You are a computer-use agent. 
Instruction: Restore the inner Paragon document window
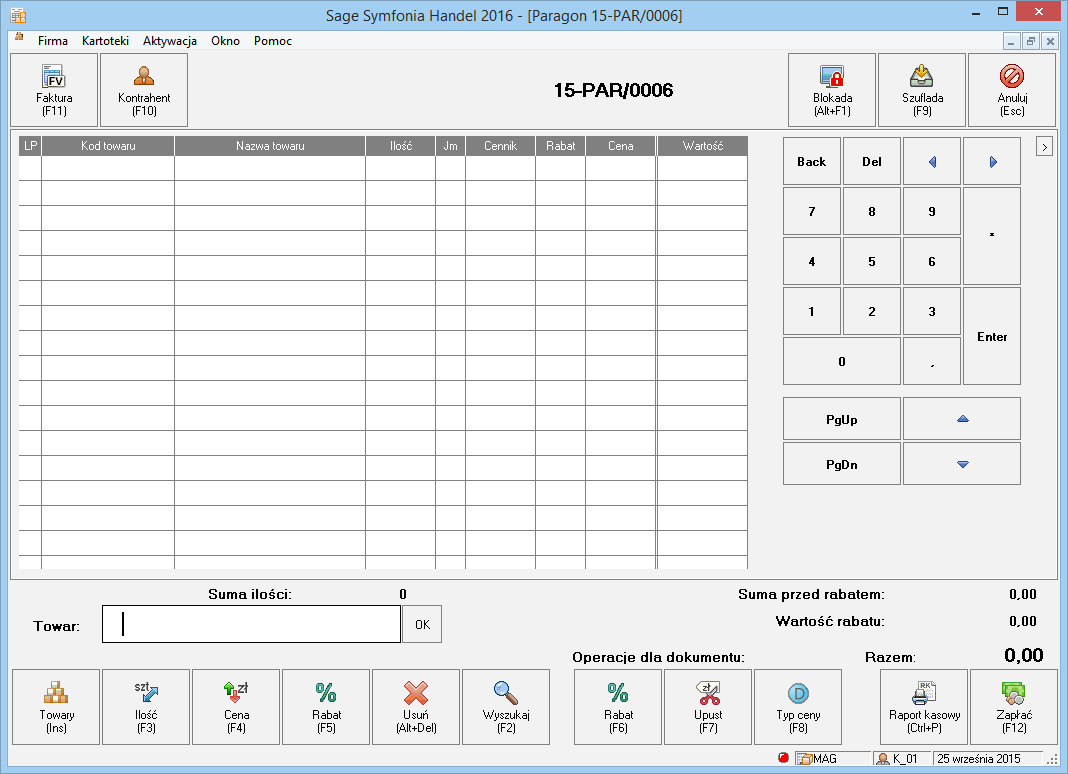pyautogui.click(x=1031, y=42)
